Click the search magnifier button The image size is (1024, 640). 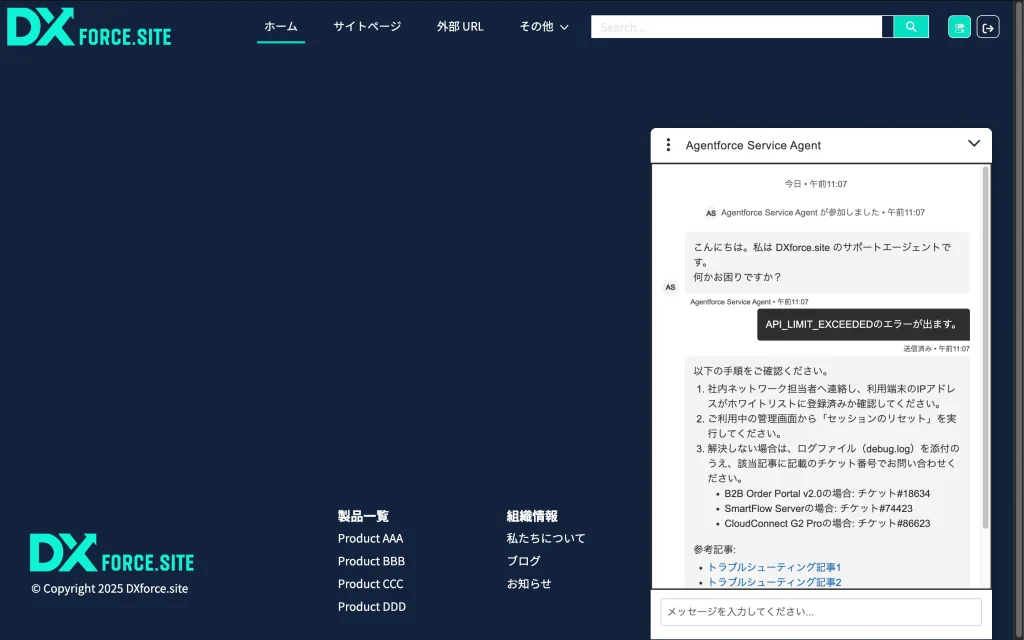pos(910,27)
